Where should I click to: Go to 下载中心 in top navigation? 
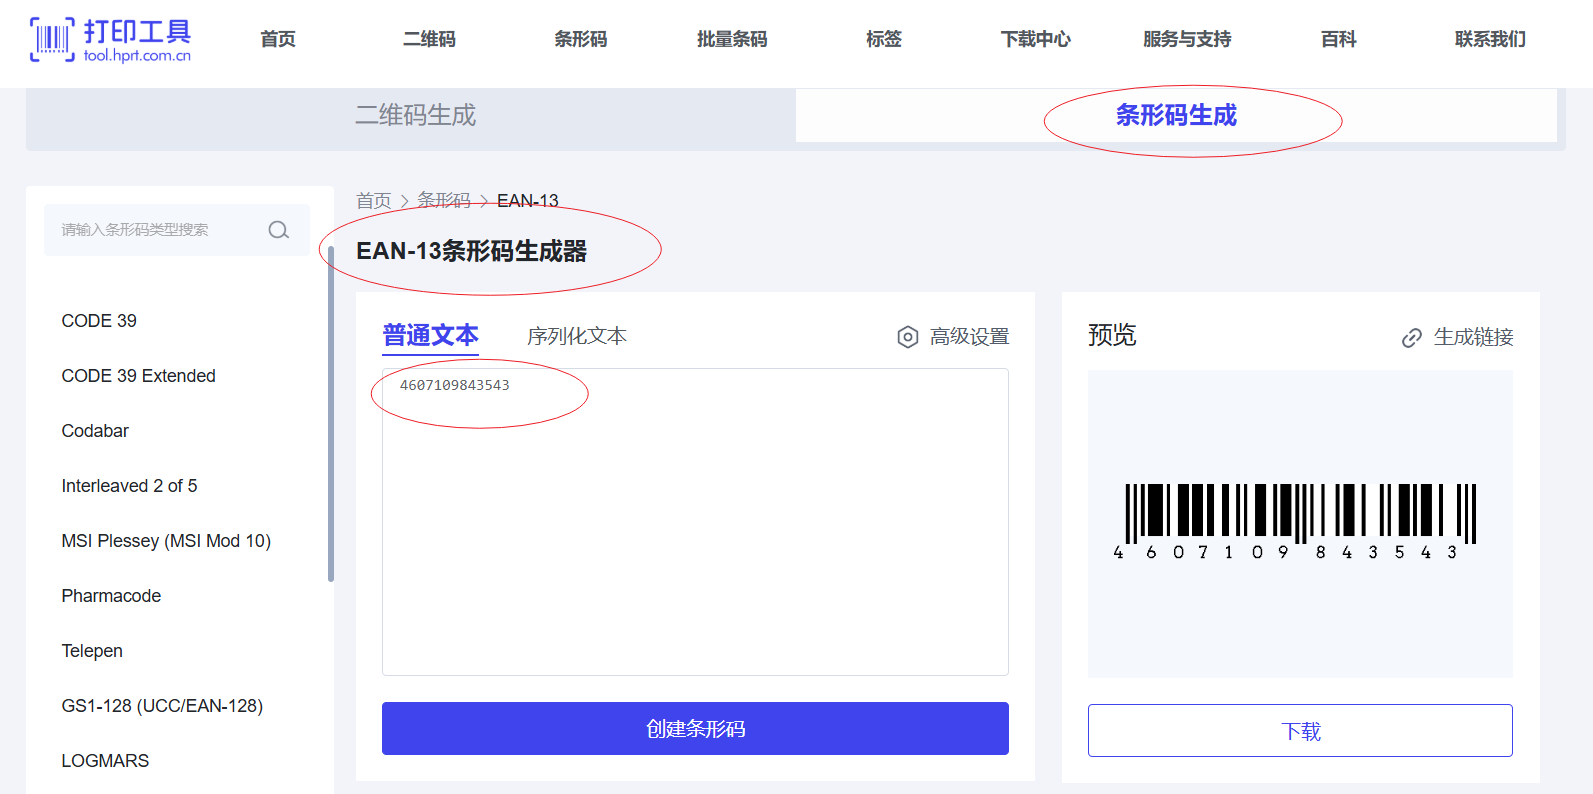pyautogui.click(x=1036, y=39)
